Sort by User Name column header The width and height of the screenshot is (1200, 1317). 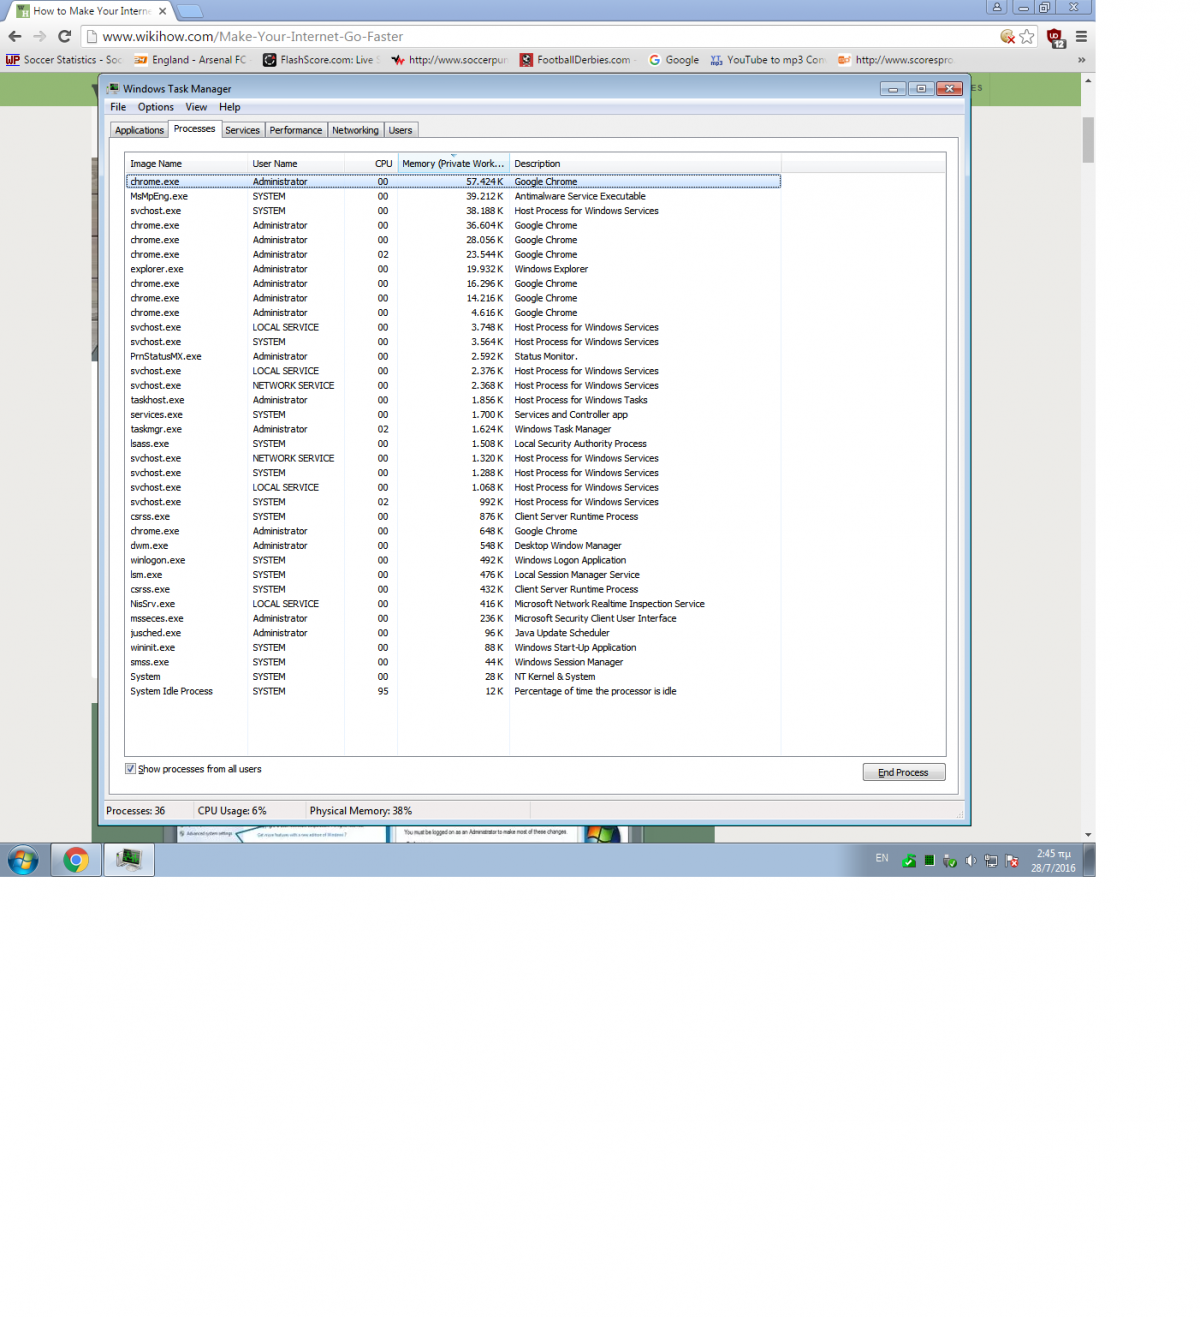click(x=296, y=164)
